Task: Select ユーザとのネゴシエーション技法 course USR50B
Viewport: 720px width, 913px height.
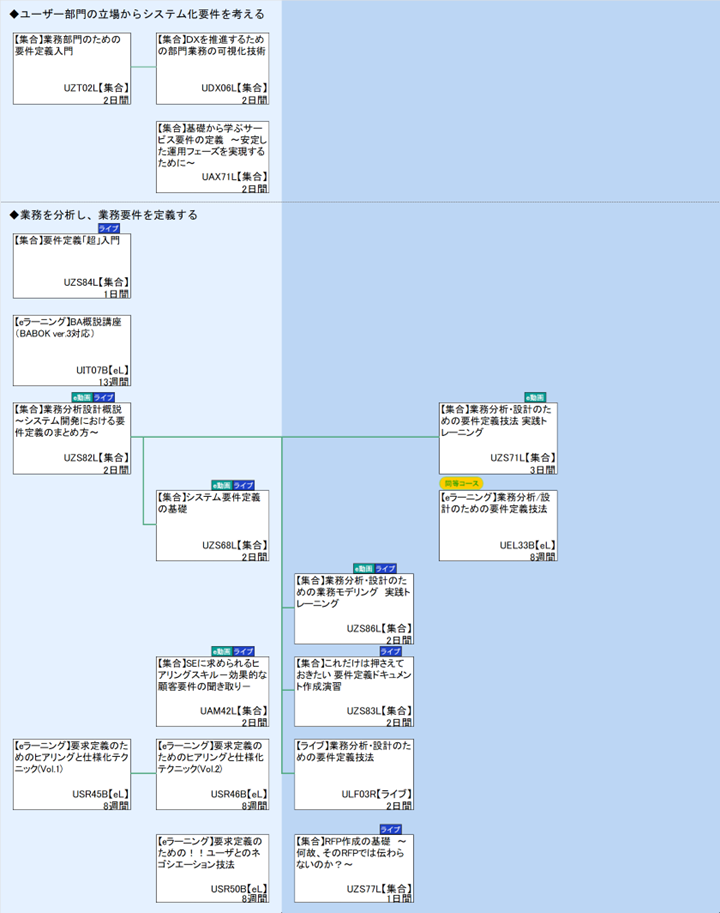Action: click(212, 869)
